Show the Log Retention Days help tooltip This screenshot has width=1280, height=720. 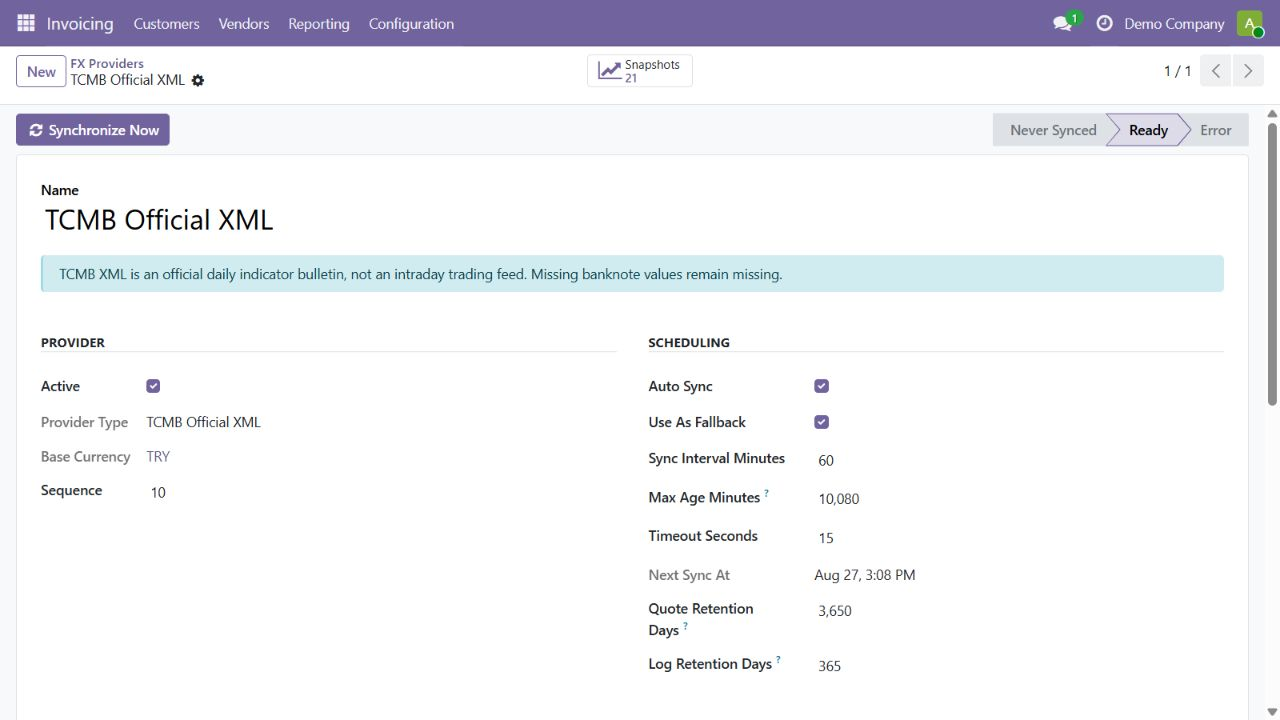pyautogui.click(x=778, y=660)
